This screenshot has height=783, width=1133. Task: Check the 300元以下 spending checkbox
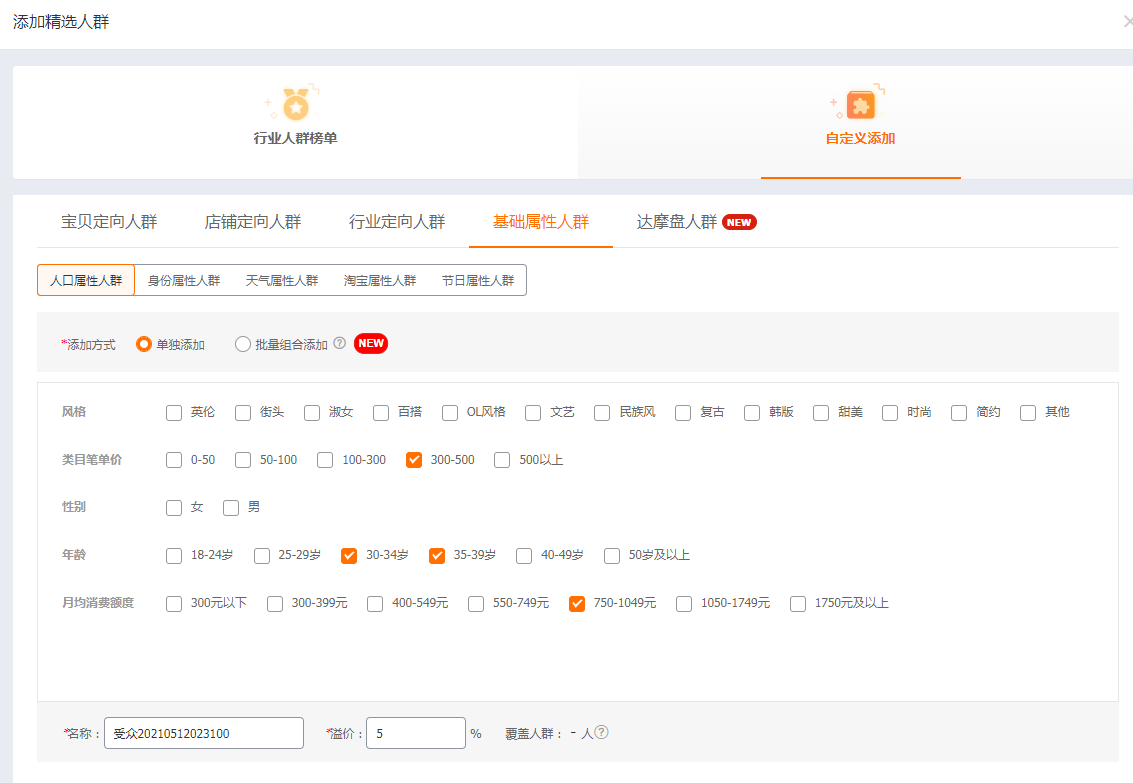point(173,603)
